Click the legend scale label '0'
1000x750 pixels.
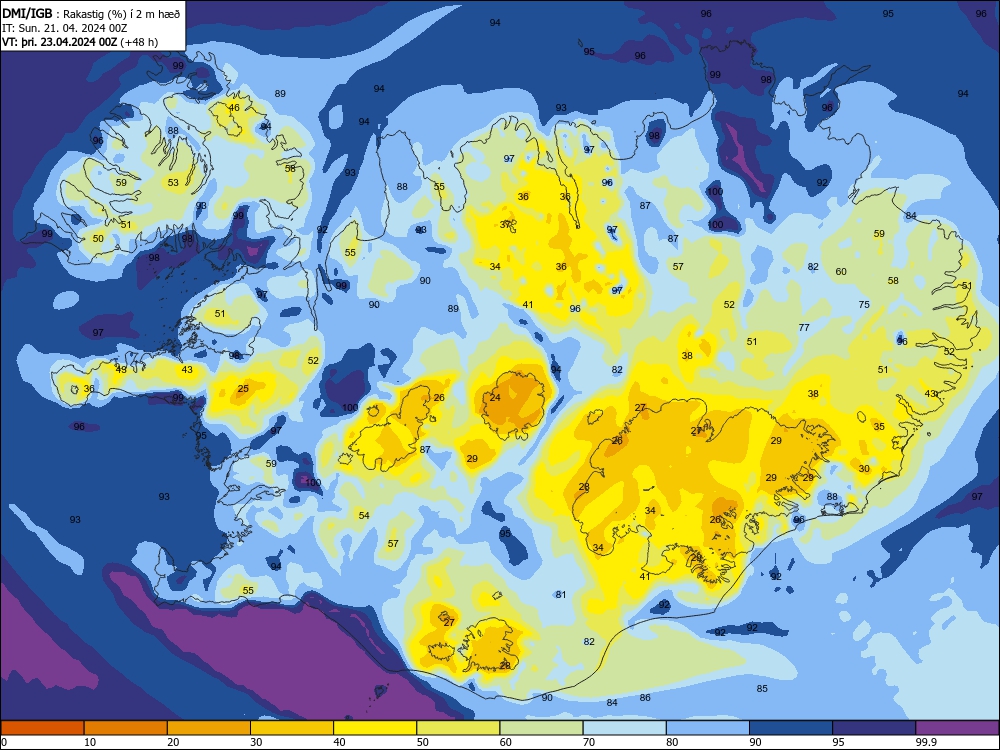click(x=4, y=742)
